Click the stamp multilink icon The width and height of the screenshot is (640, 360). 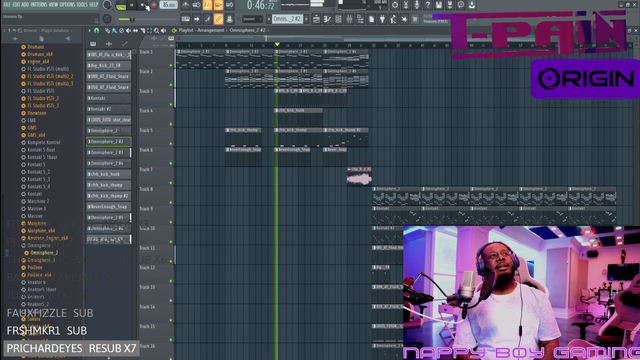point(229,19)
